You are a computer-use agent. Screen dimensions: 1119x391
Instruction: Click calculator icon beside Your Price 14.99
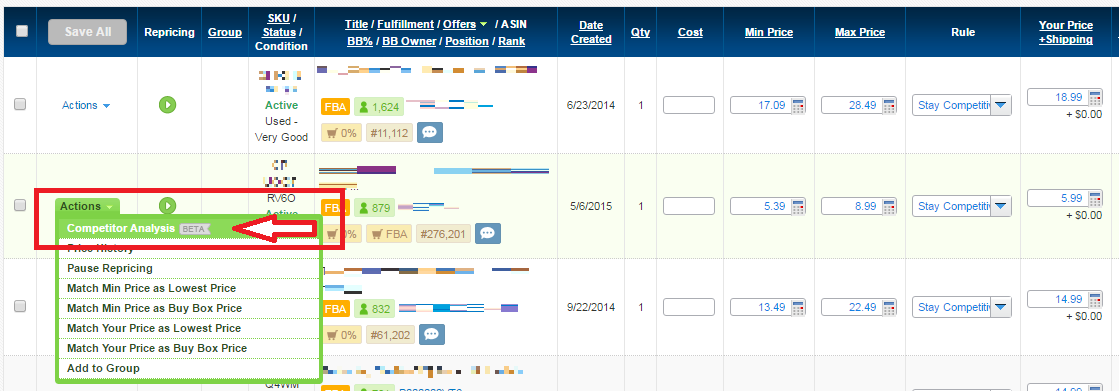tap(1095, 299)
